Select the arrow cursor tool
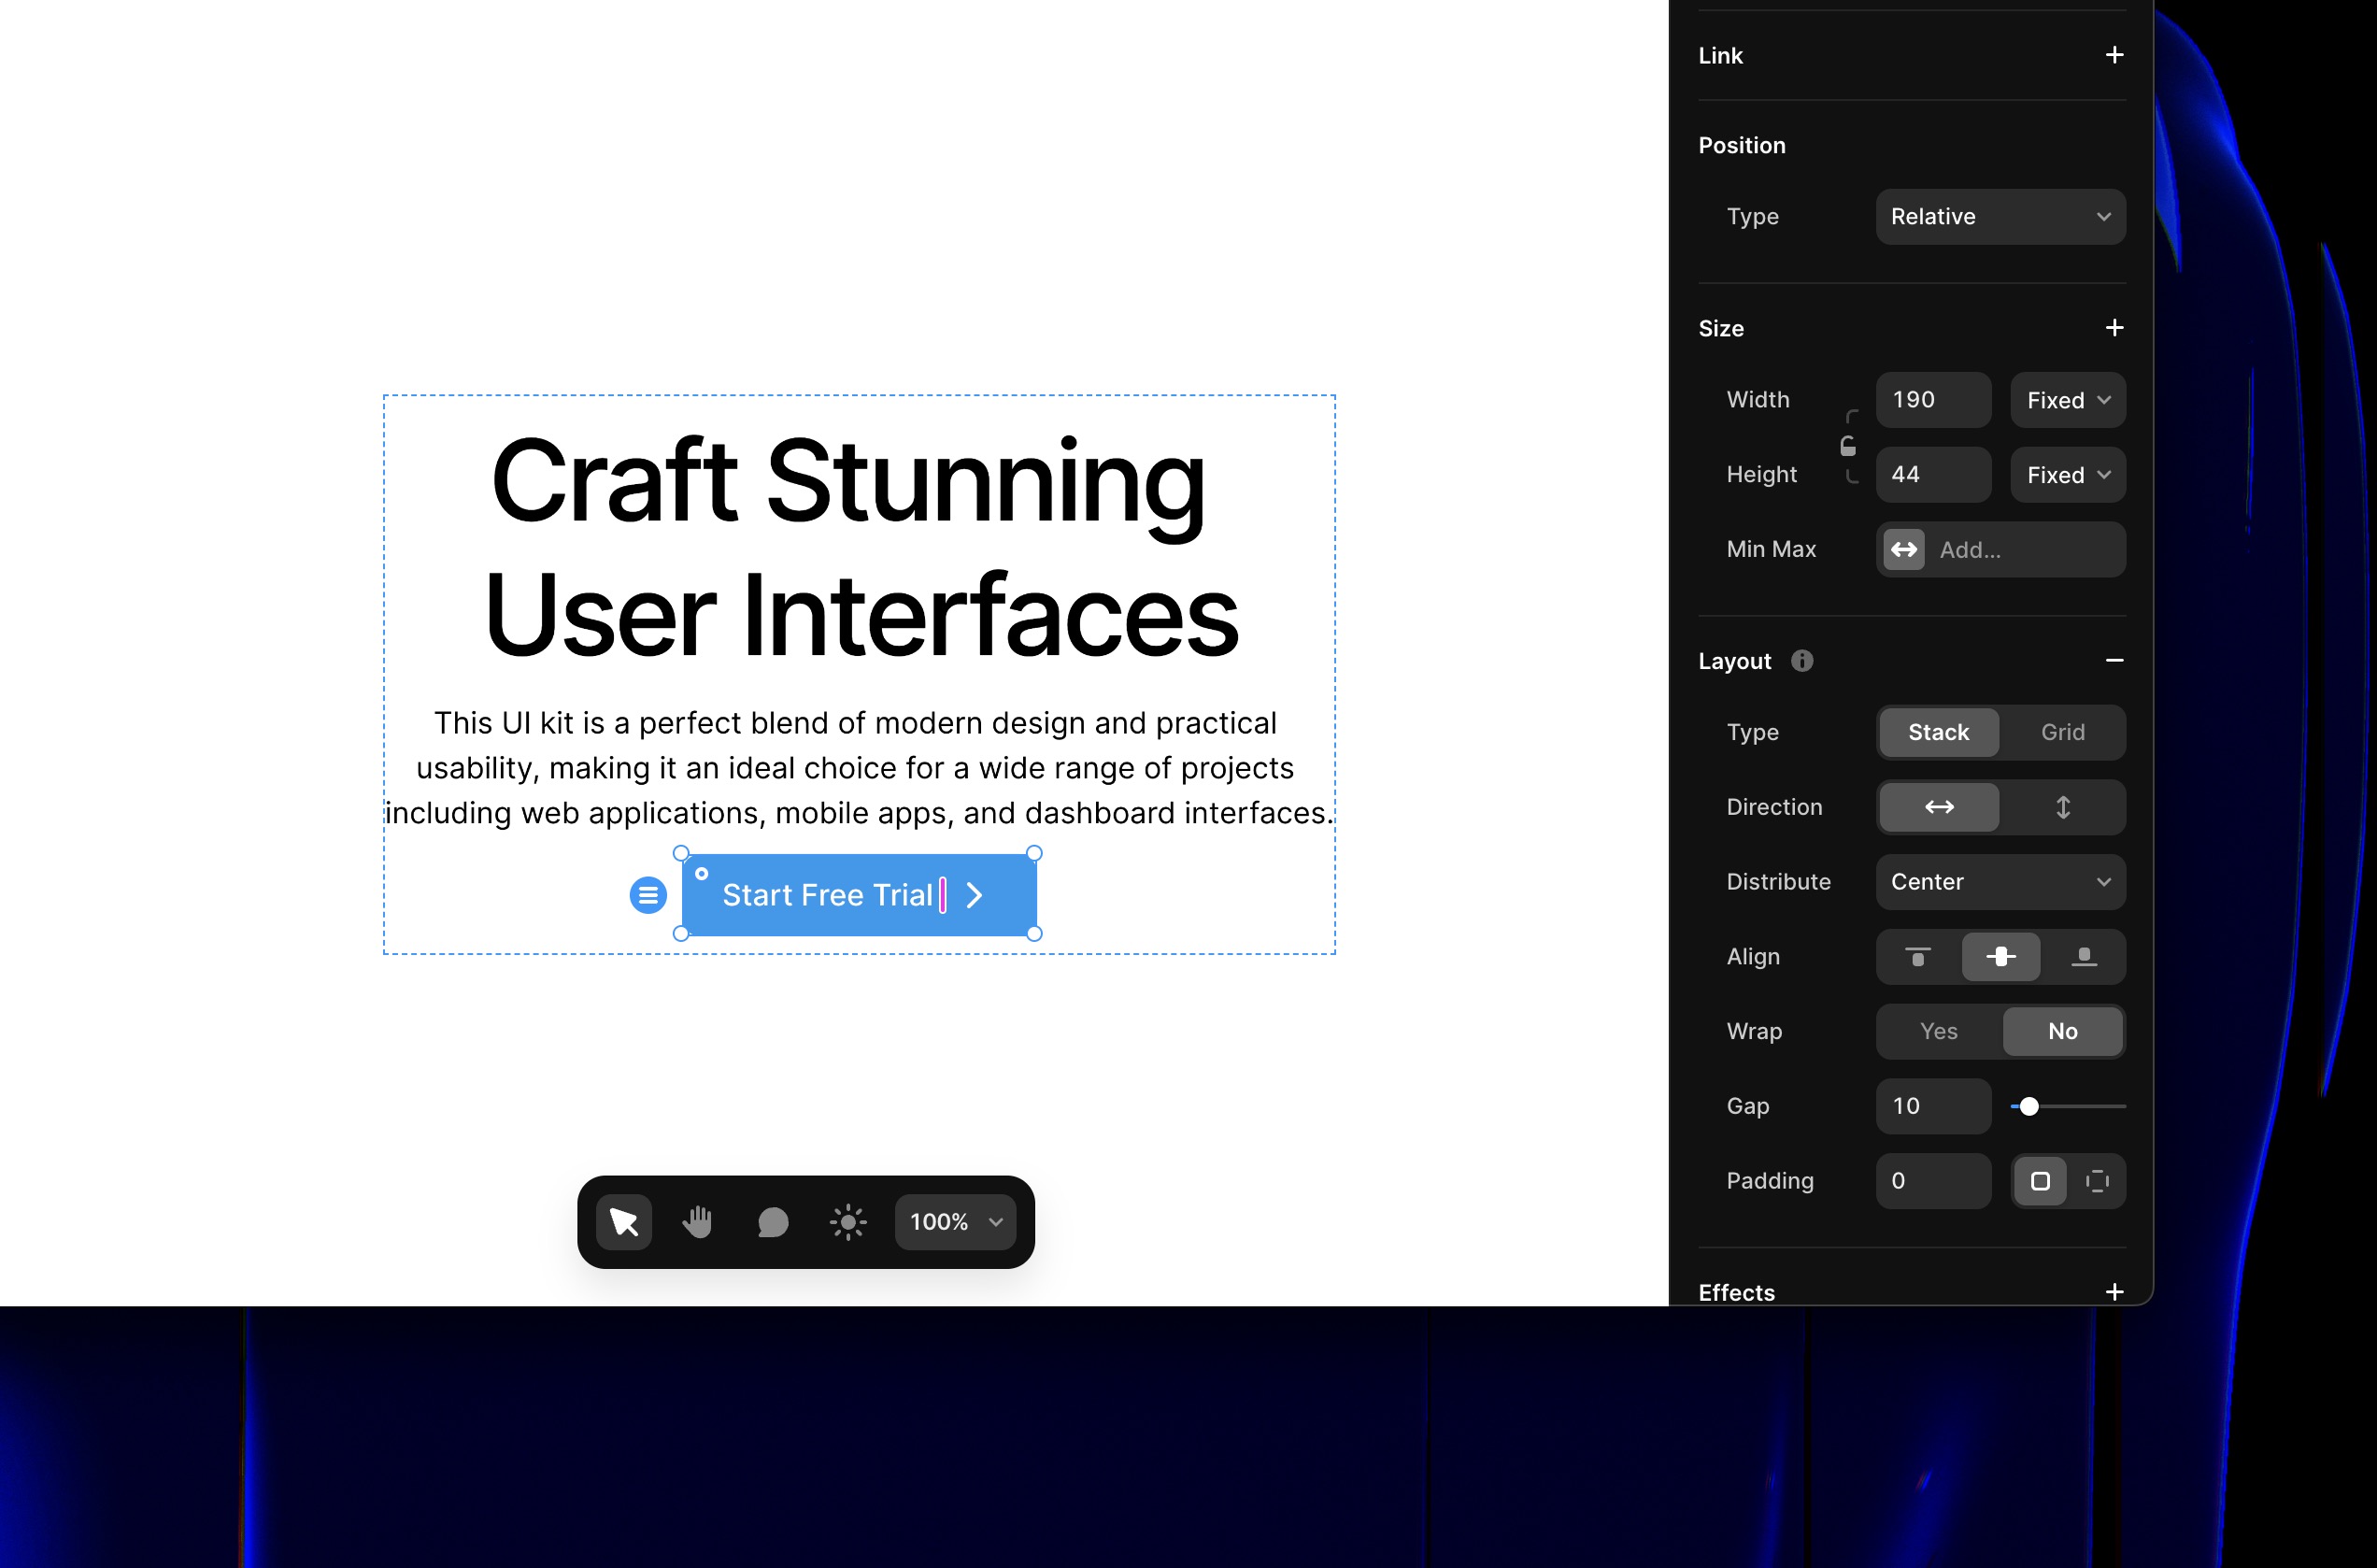The height and width of the screenshot is (1568, 2377). pyautogui.click(x=623, y=1221)
